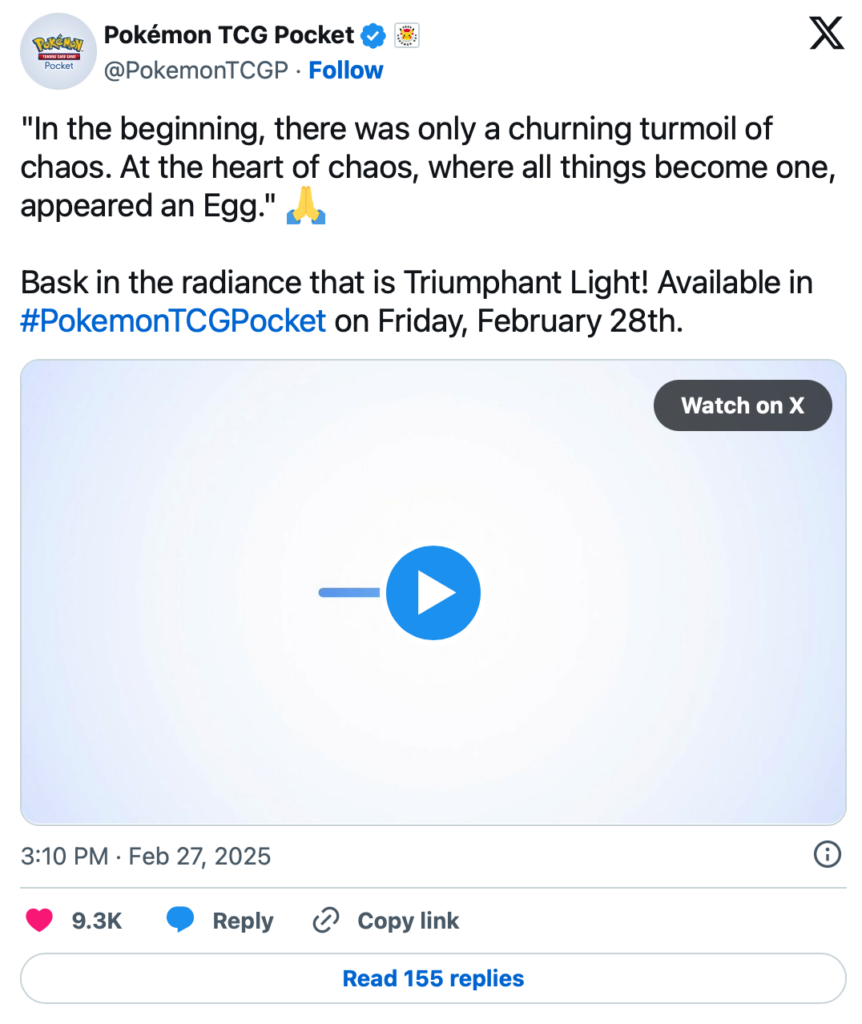Click the 9.3K likes count
The width and height of the screenshot is (862, 1024).
[97, 921]
